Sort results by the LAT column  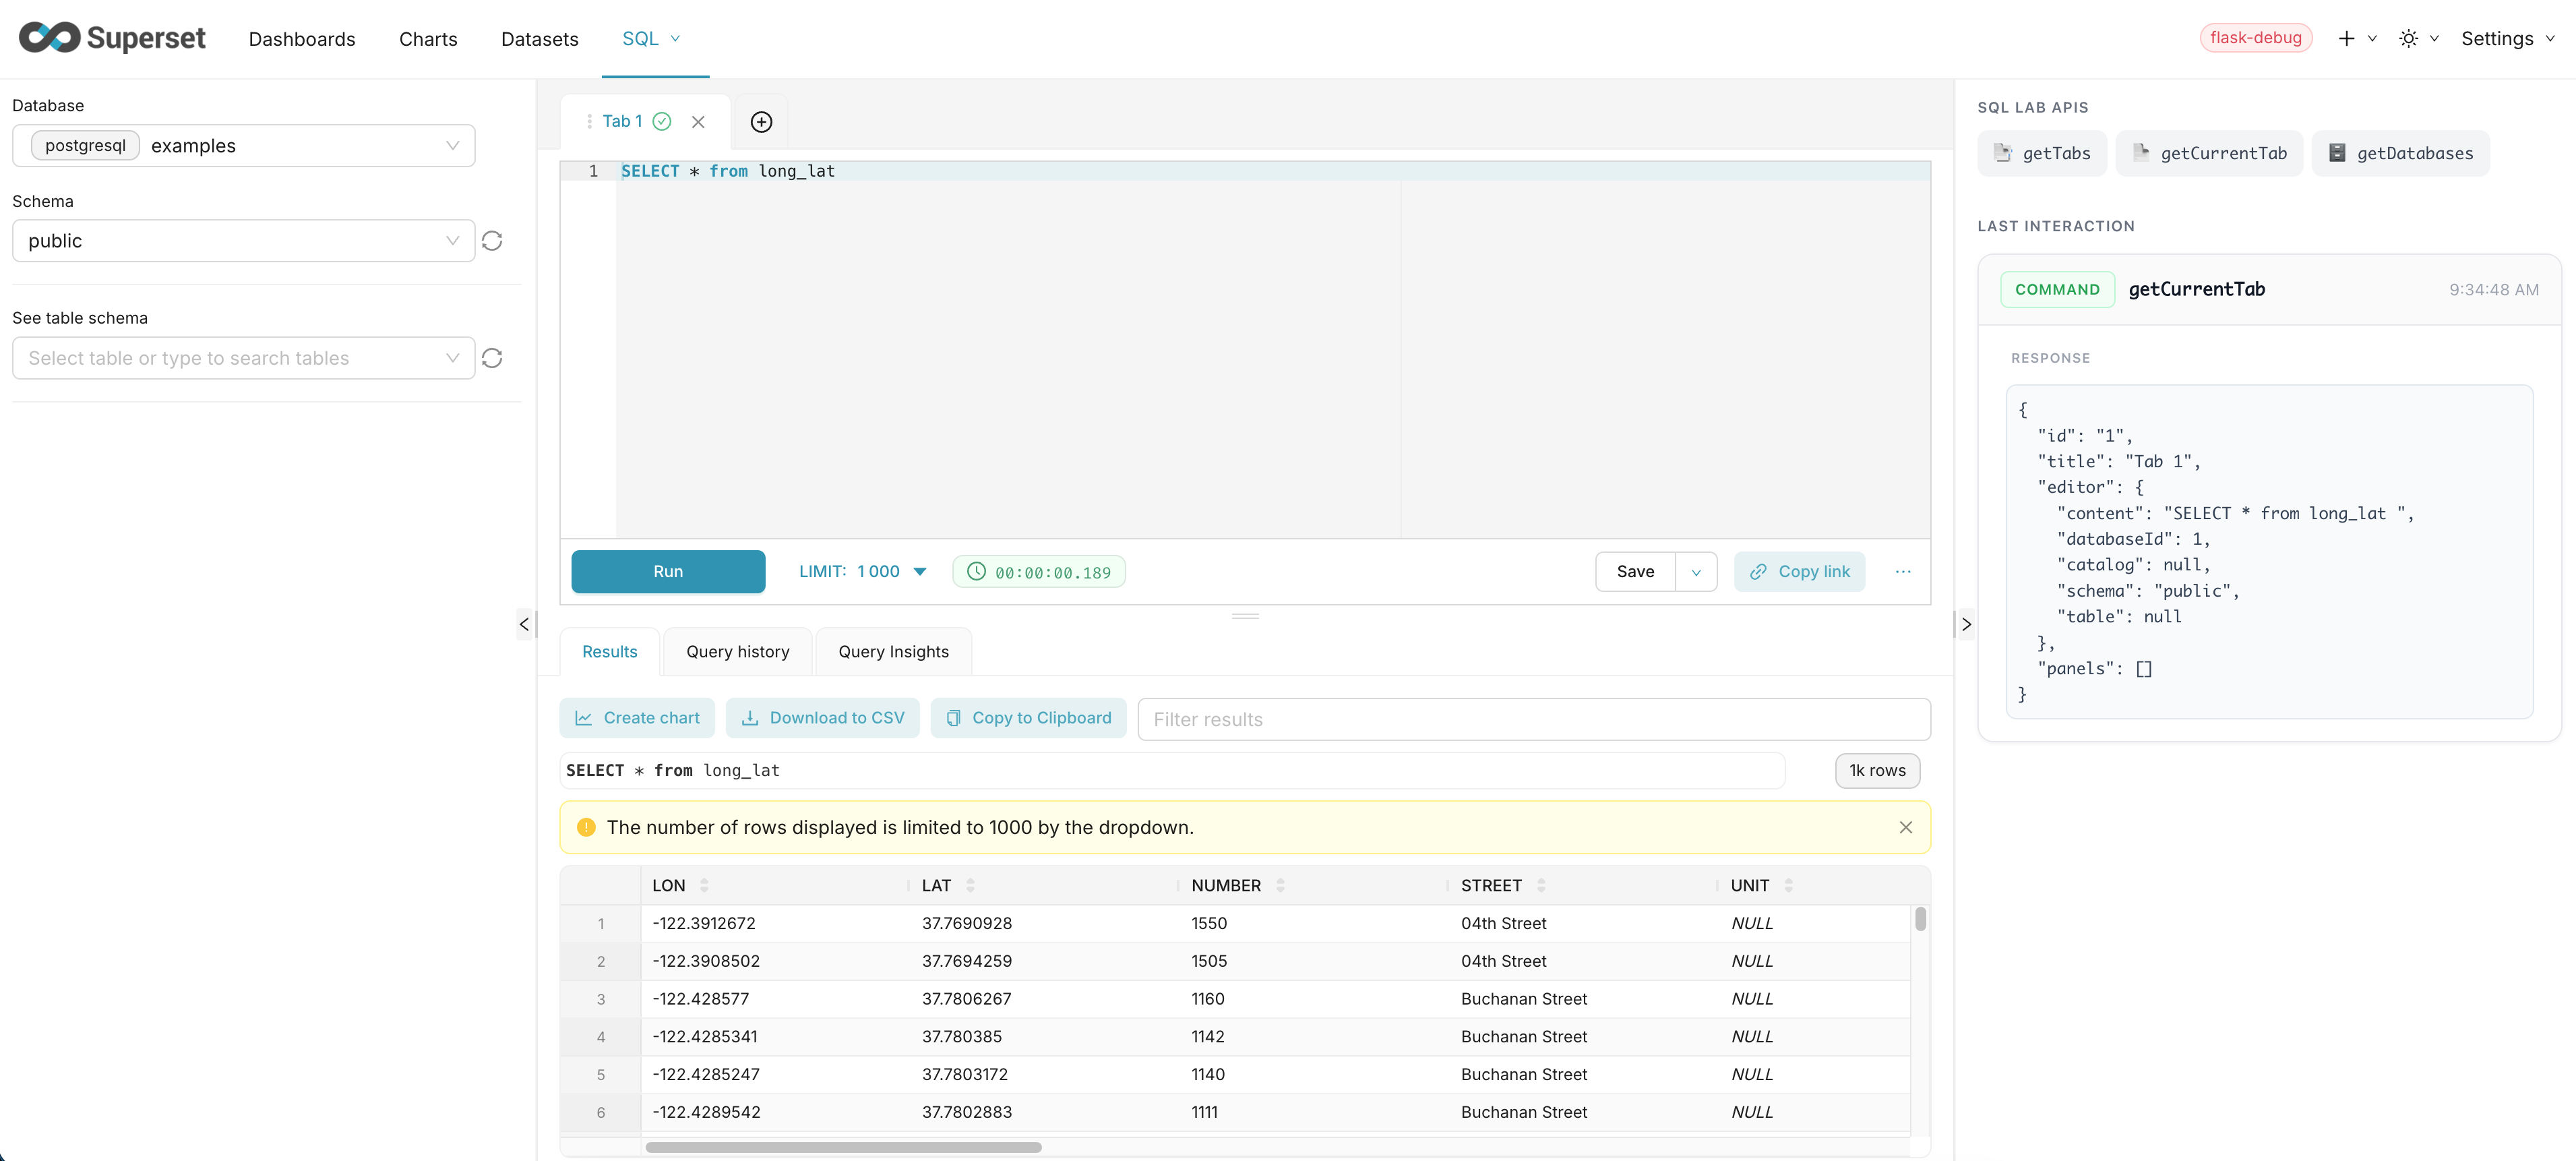tap(973, 885)
